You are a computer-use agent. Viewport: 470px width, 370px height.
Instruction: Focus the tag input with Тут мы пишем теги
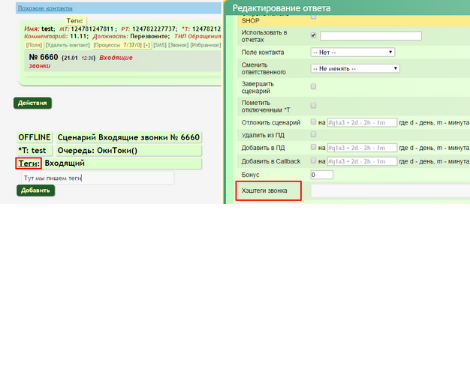point(98,178)
